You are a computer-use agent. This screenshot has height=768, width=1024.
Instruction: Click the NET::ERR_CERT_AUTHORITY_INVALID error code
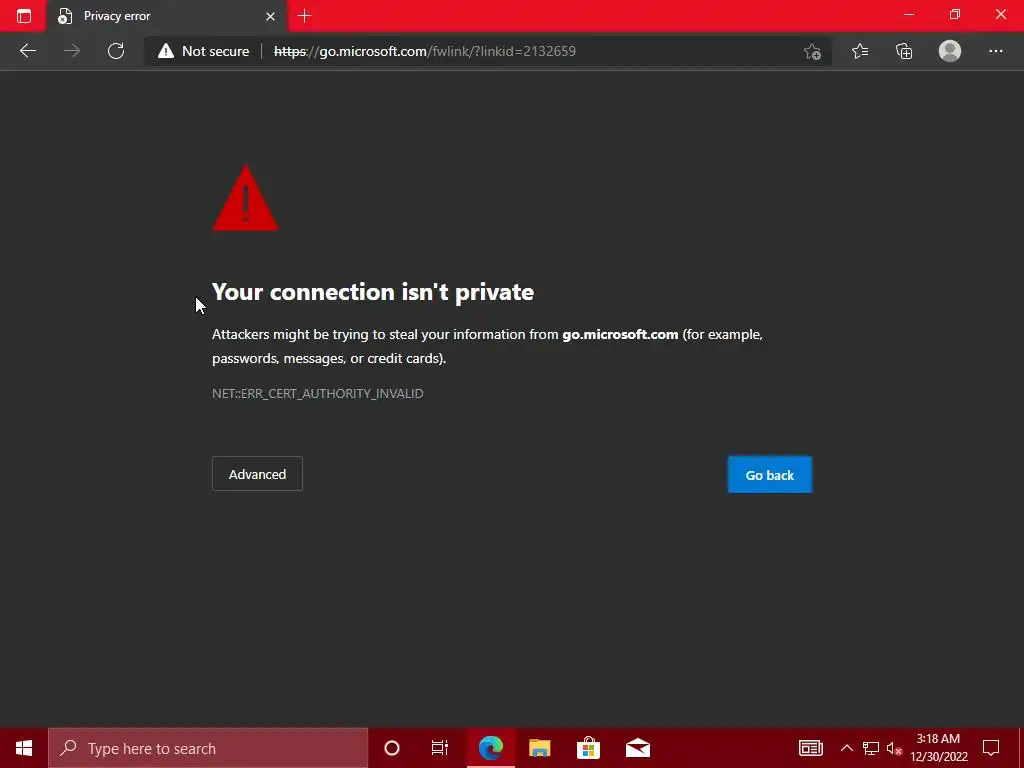point(317,393)
